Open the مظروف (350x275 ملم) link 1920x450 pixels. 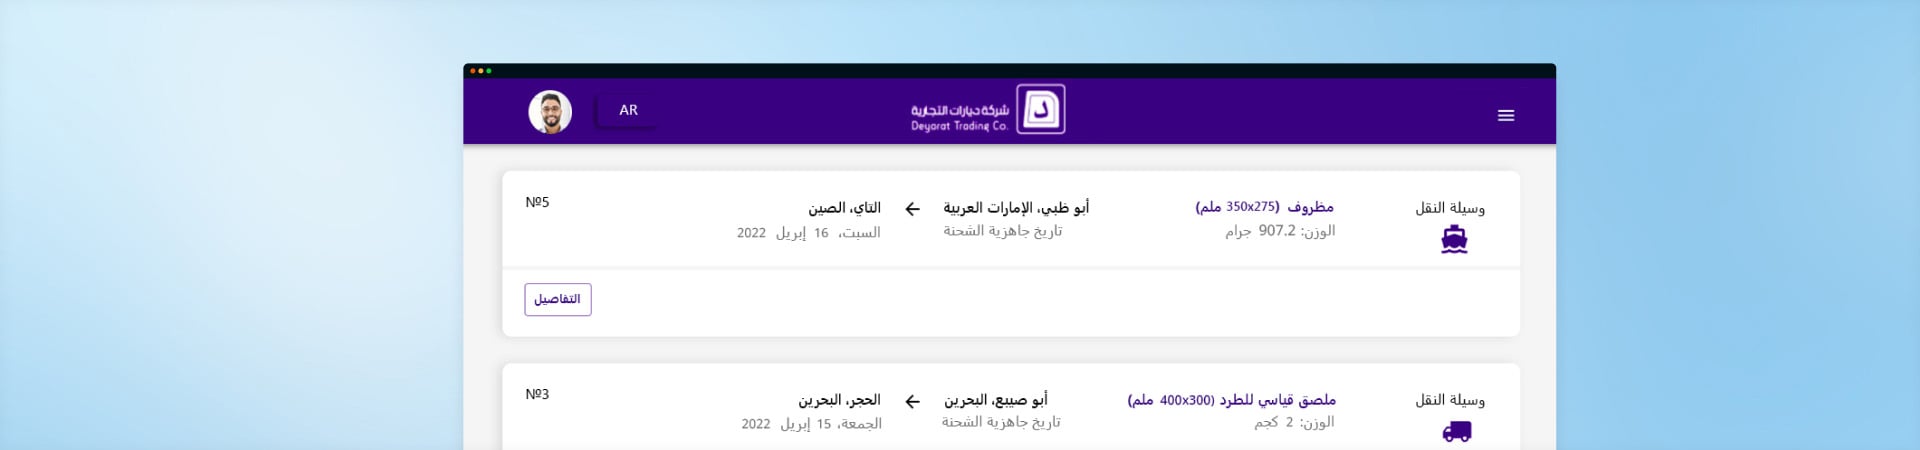[1264, 207]
